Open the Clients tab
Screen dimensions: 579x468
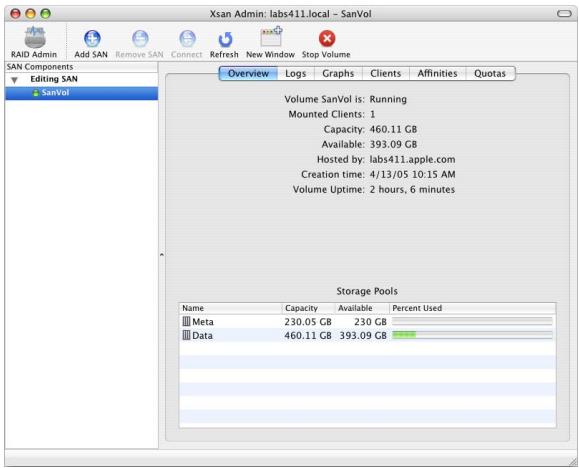(x=386, y=74)
